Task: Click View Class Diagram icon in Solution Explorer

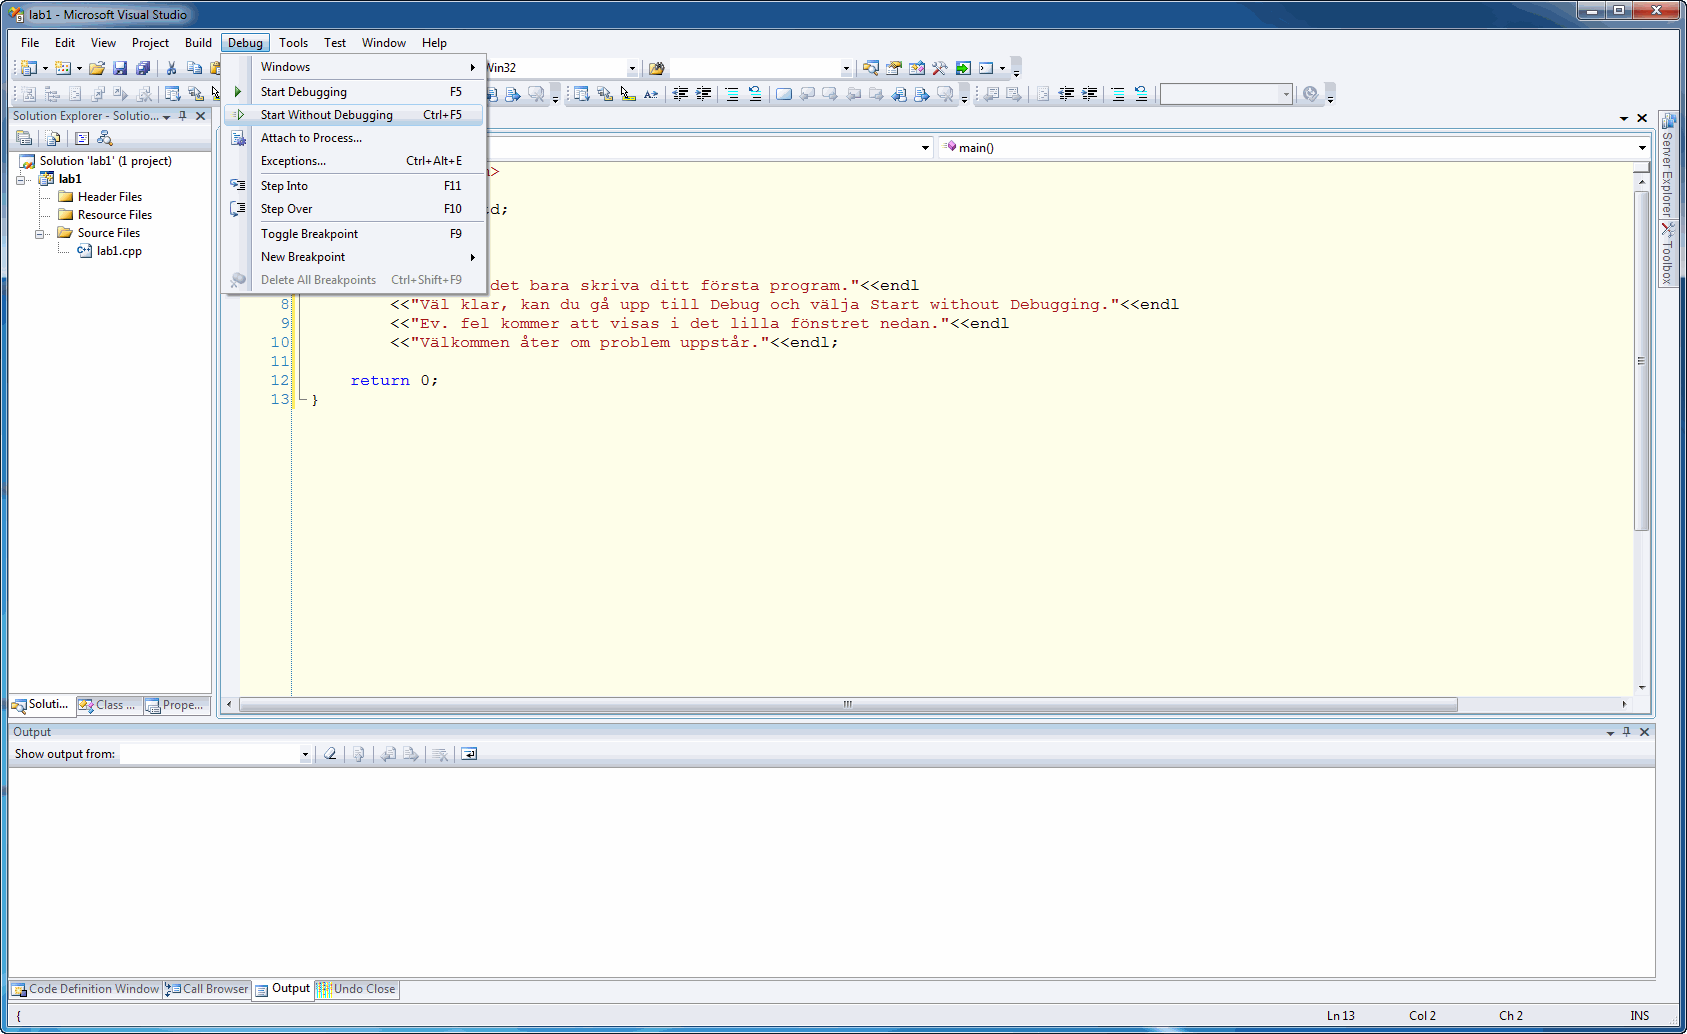Action: coord(105,138)
